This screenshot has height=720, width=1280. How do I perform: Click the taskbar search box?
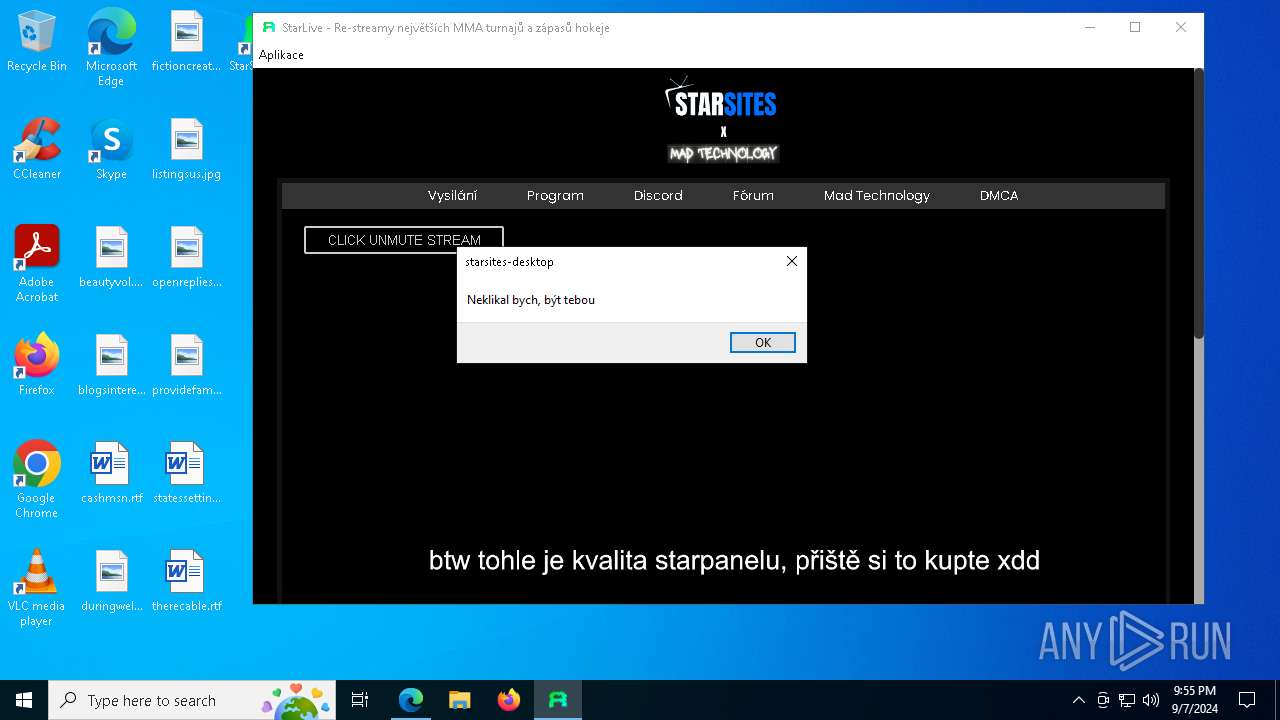[x=192, y=700]
